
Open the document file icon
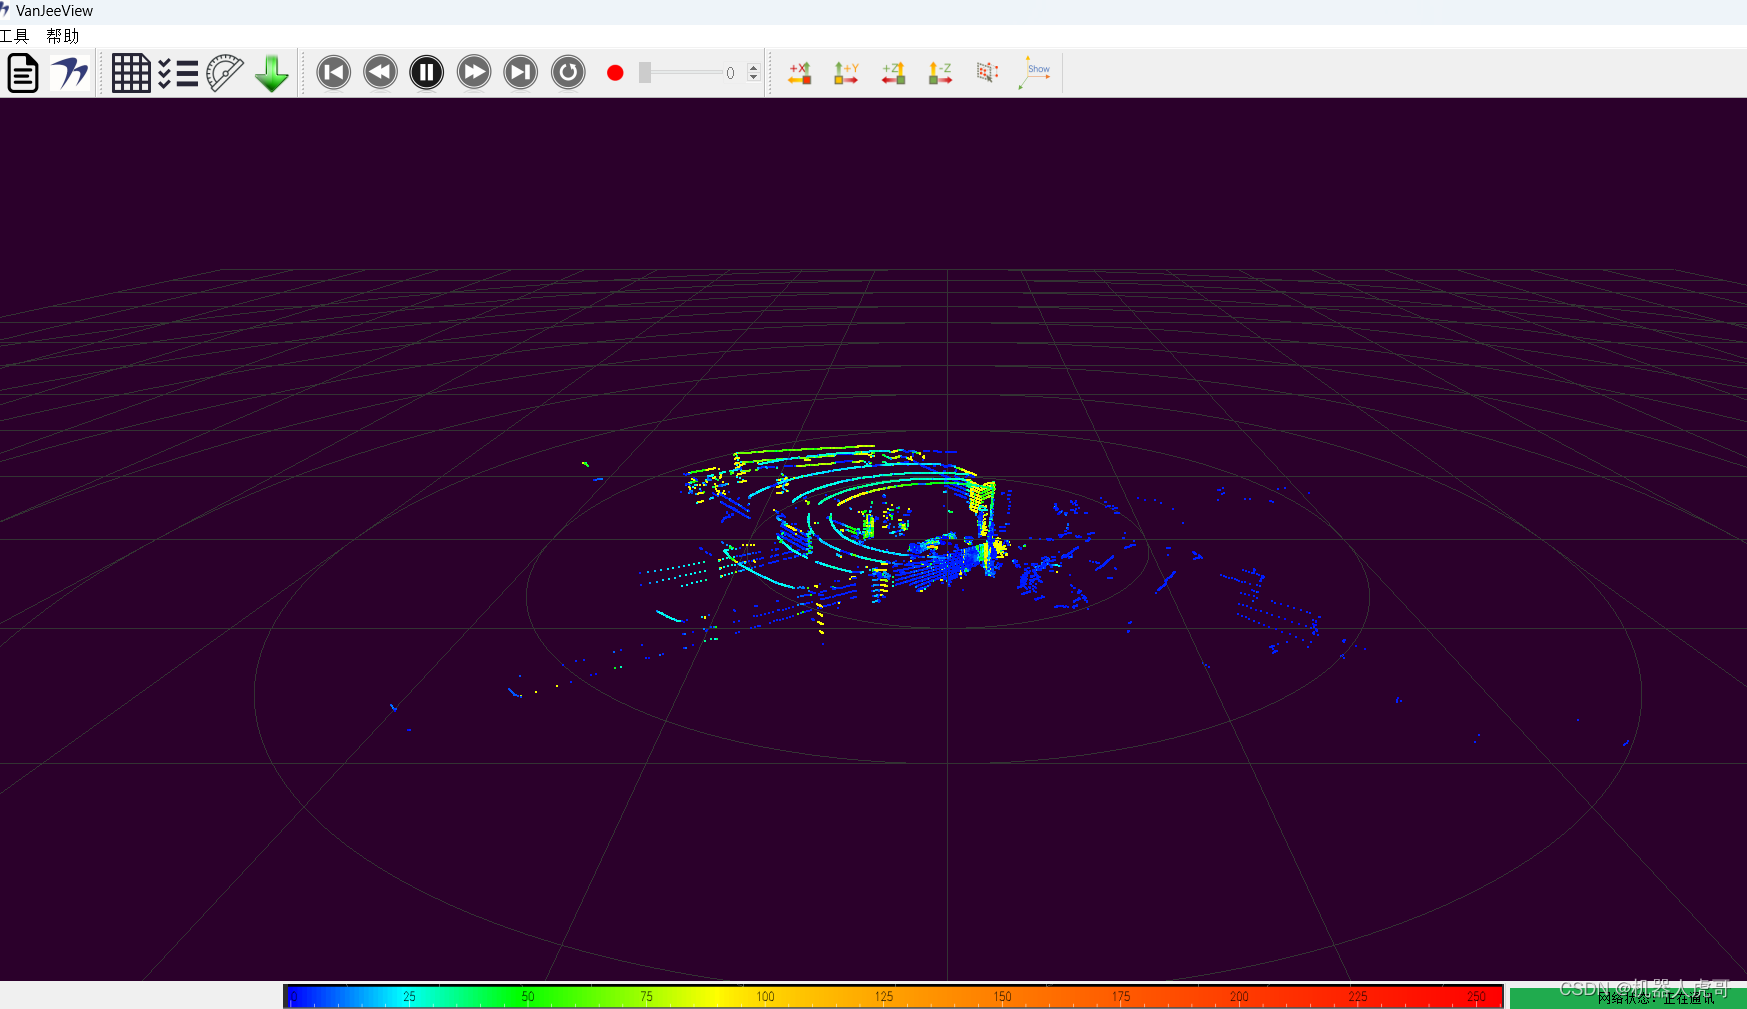(23, 73)
